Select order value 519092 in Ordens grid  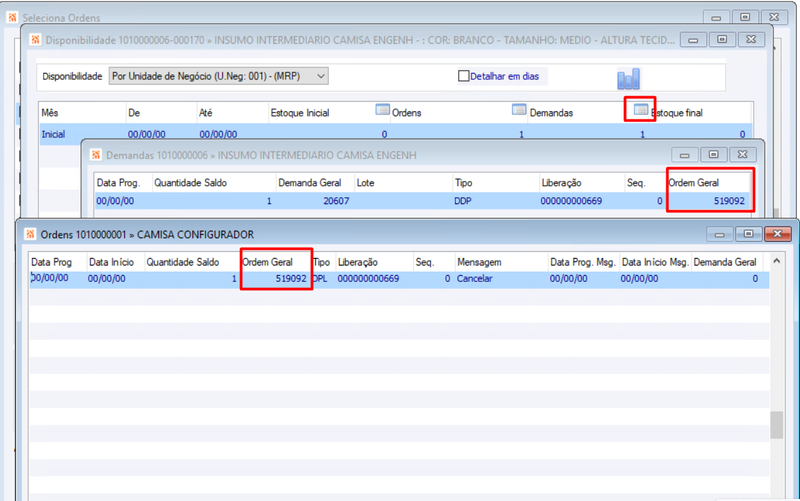point(291,279)
